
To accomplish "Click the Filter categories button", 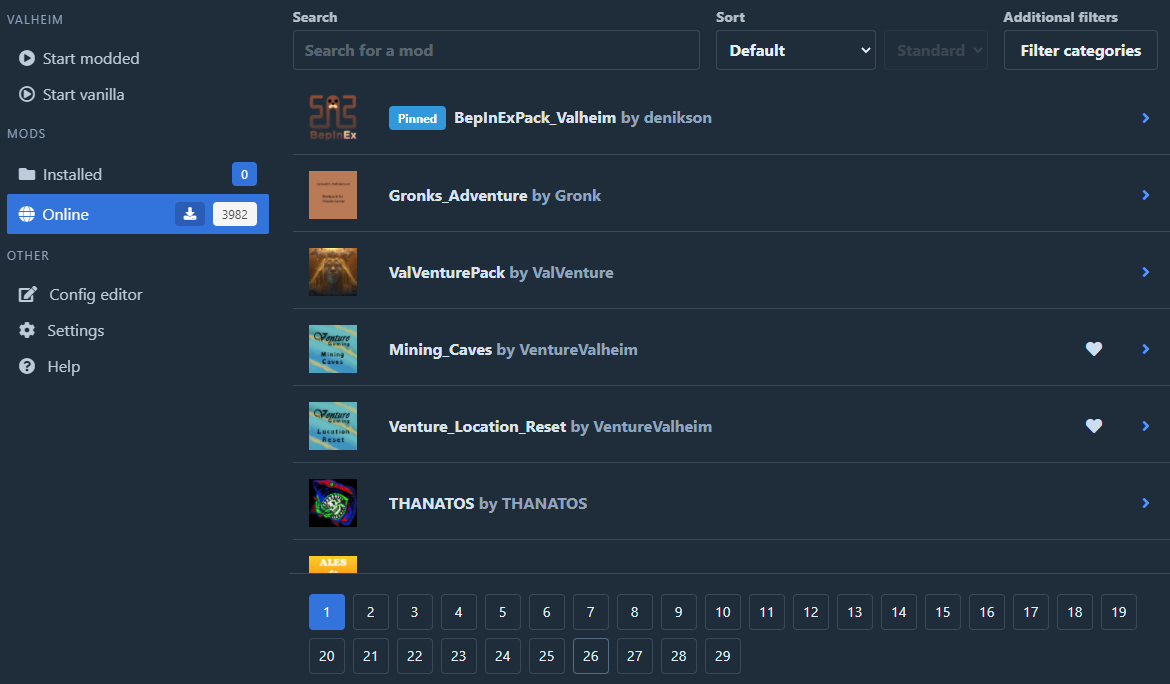I will click(x=1080, y=50).
